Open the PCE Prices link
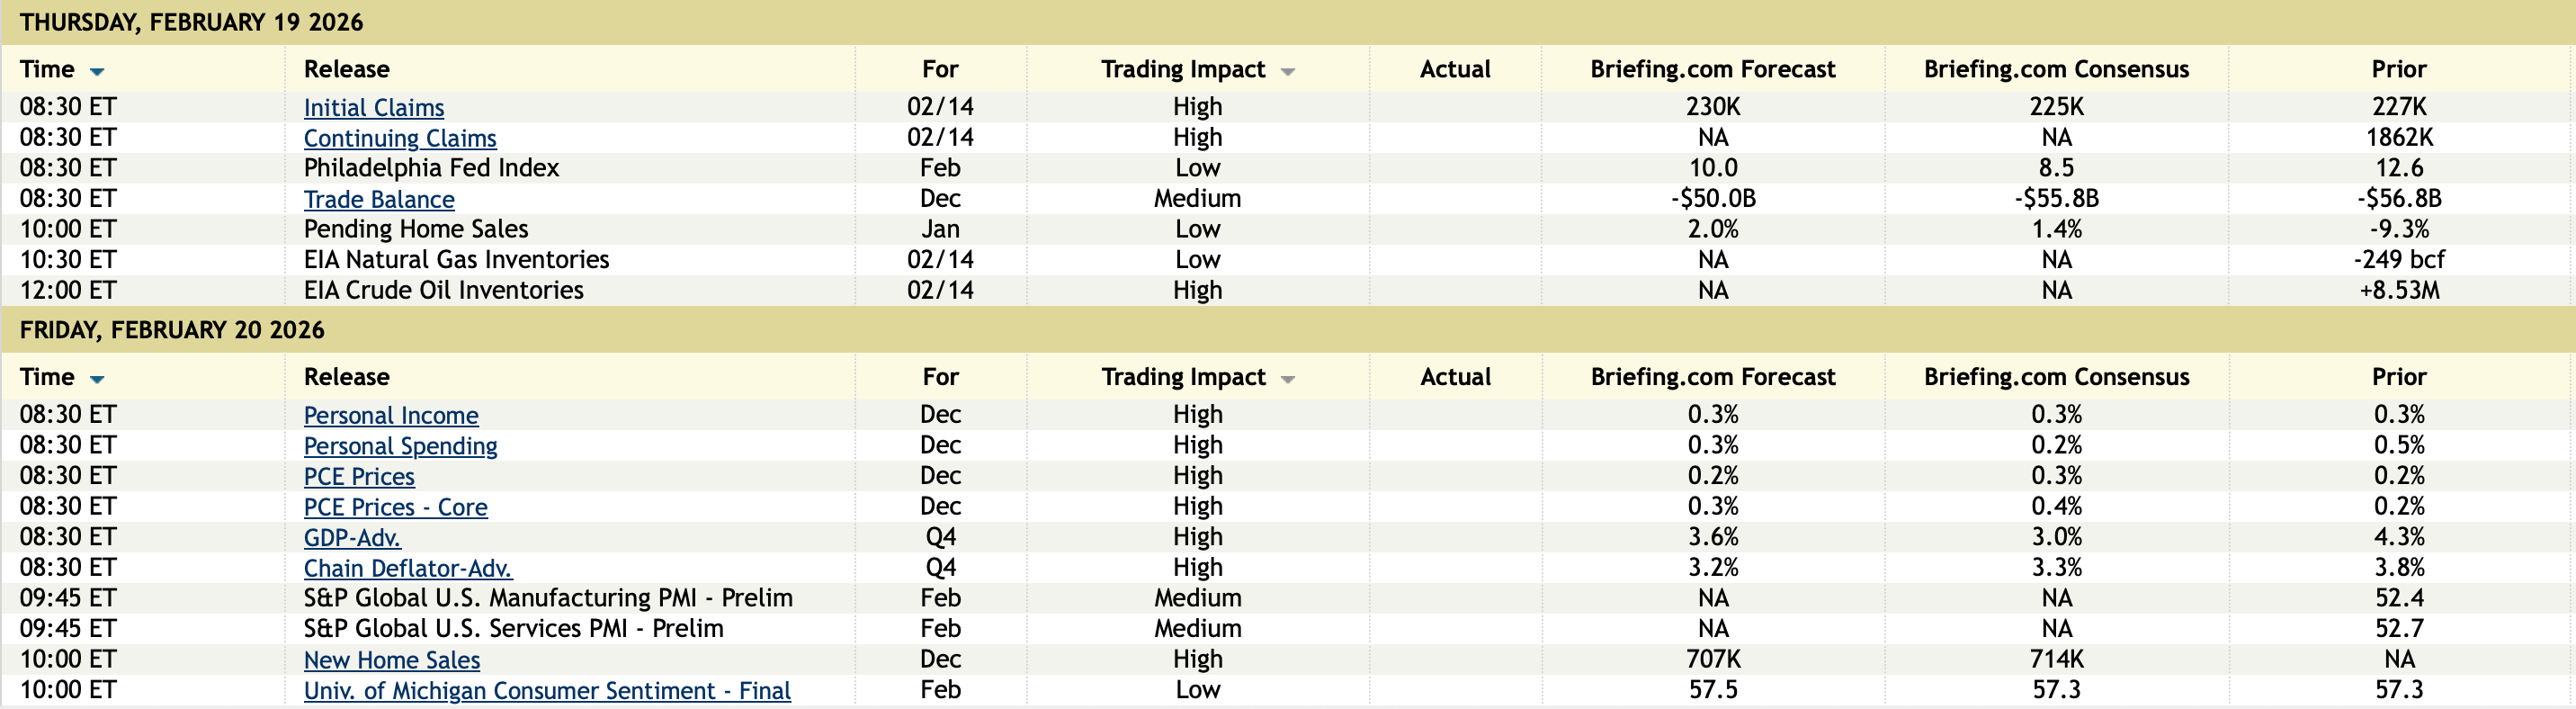Viewport: 2576px width, 709px height. pos(358,476)
